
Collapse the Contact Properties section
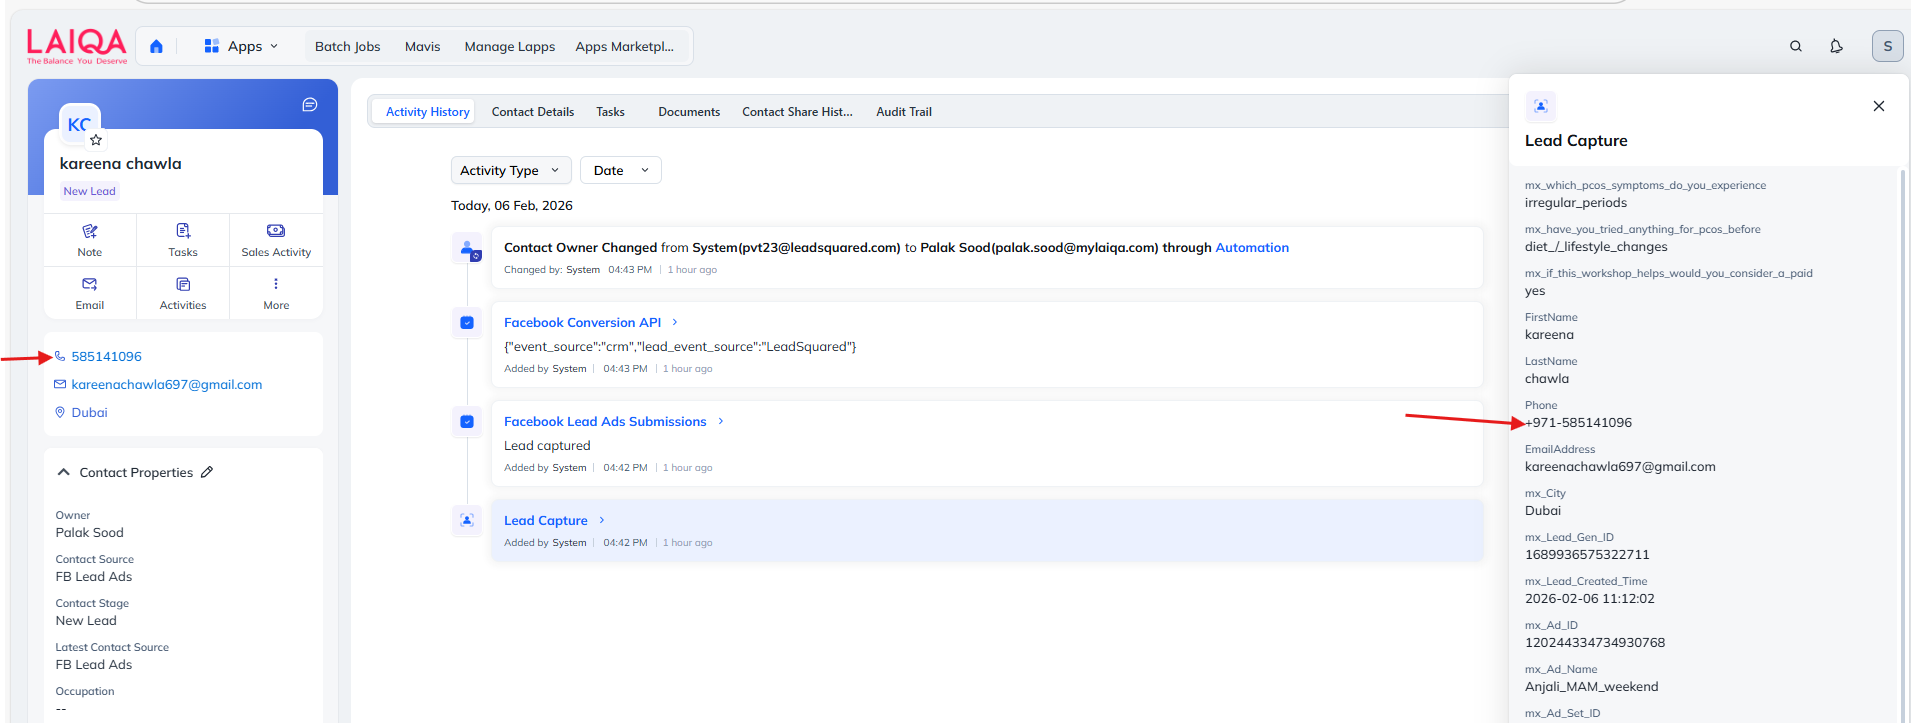[x=64, y=472]
